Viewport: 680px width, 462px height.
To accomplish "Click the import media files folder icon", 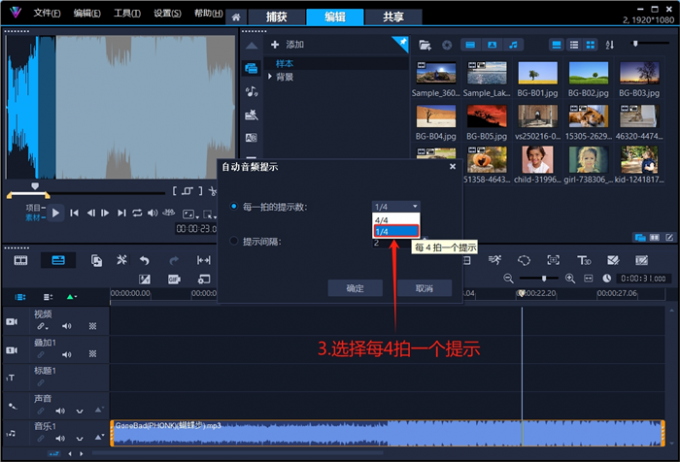I will (x=425, y=45).
